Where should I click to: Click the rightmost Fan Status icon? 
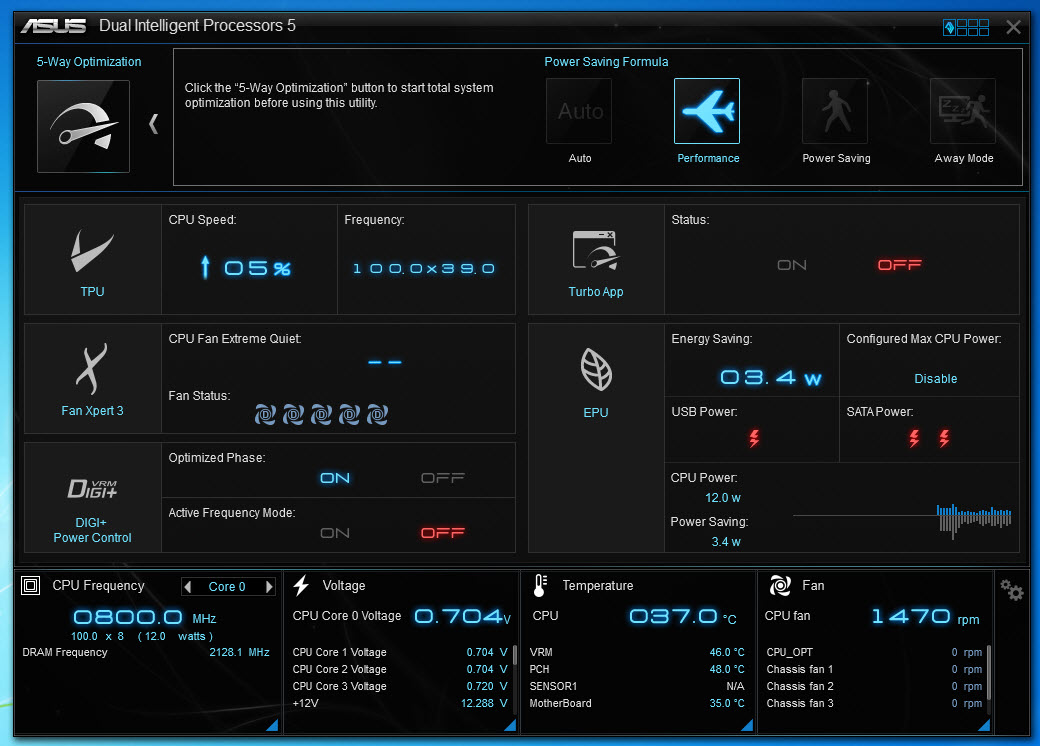coord(377,415)
